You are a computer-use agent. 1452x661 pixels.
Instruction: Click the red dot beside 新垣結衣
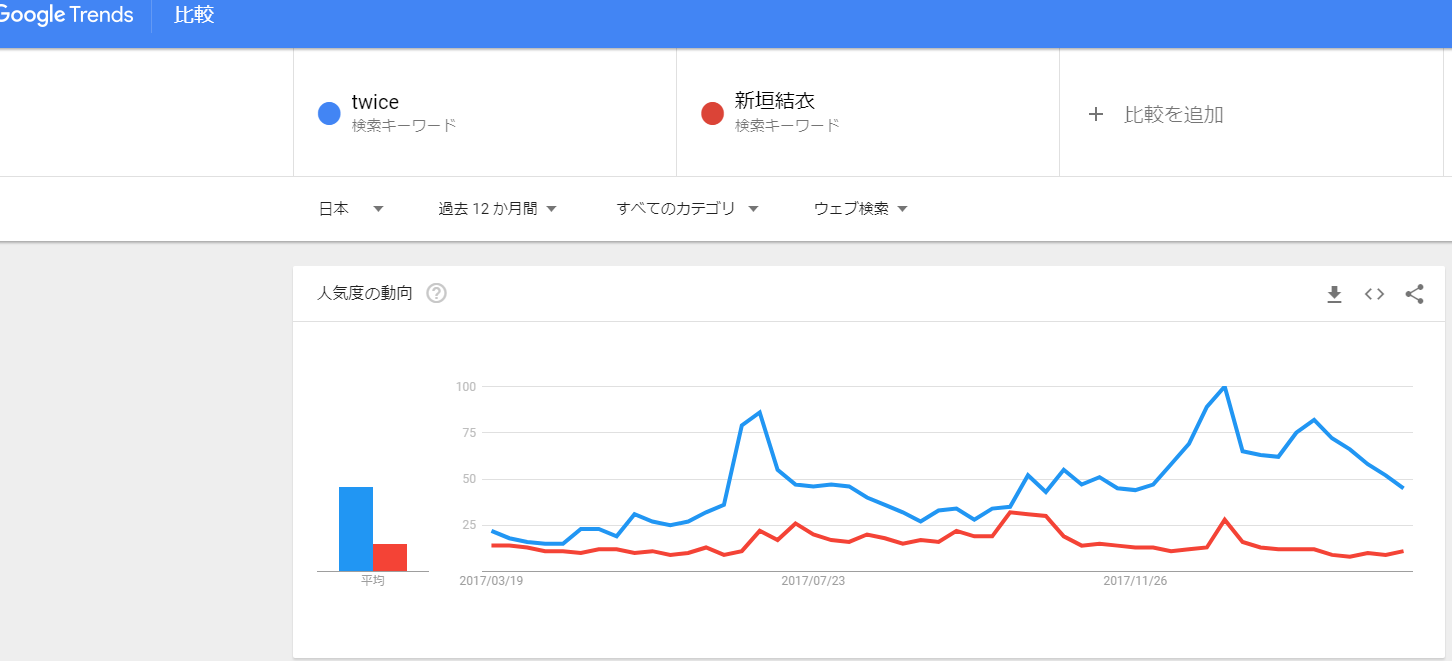712,113
